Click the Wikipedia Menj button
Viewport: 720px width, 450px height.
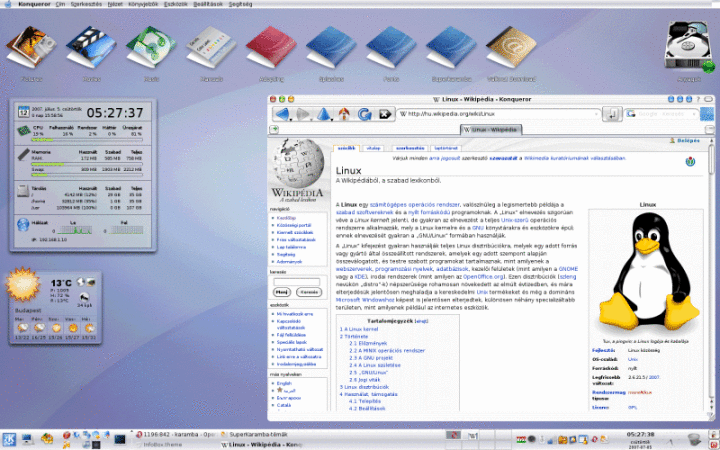point(281,292)
